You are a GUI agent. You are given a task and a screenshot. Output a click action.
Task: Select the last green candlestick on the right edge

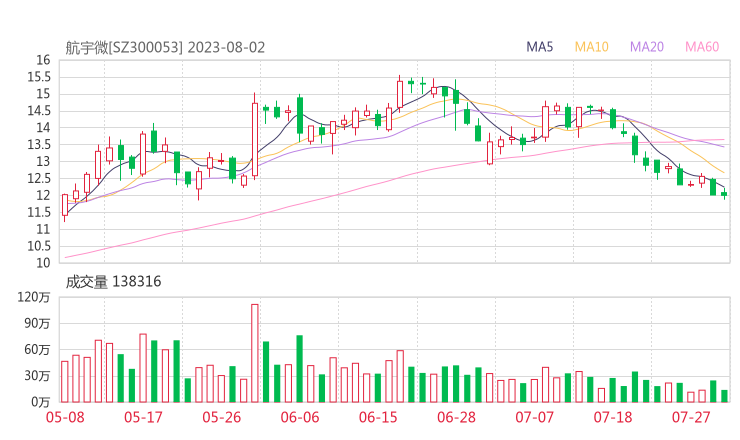click(724, 194)
